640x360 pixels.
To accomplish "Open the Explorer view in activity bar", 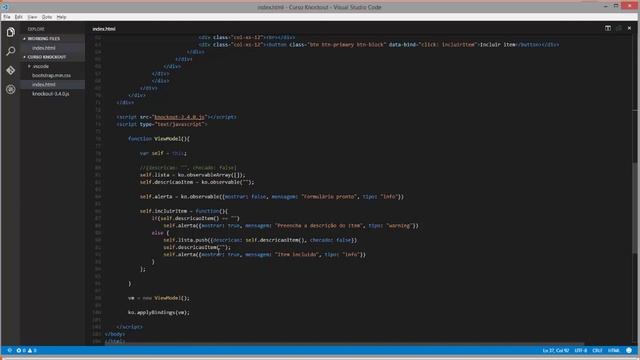I will [x=11, y=32].
